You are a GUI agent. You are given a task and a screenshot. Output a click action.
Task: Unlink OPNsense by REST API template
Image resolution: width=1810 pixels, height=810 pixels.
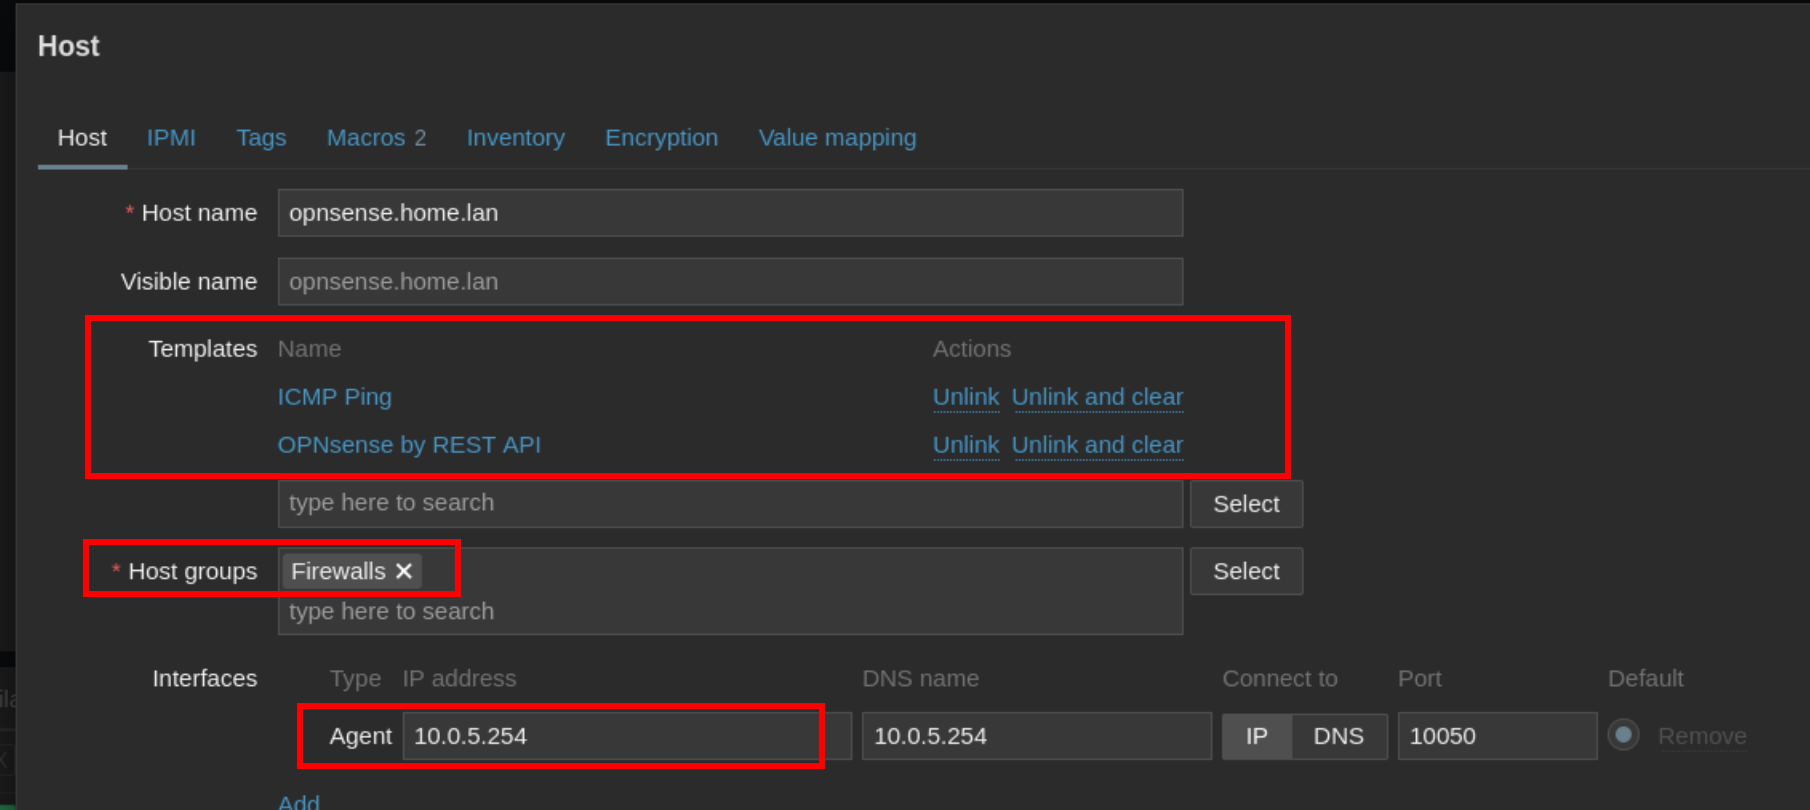pos(966,445)
